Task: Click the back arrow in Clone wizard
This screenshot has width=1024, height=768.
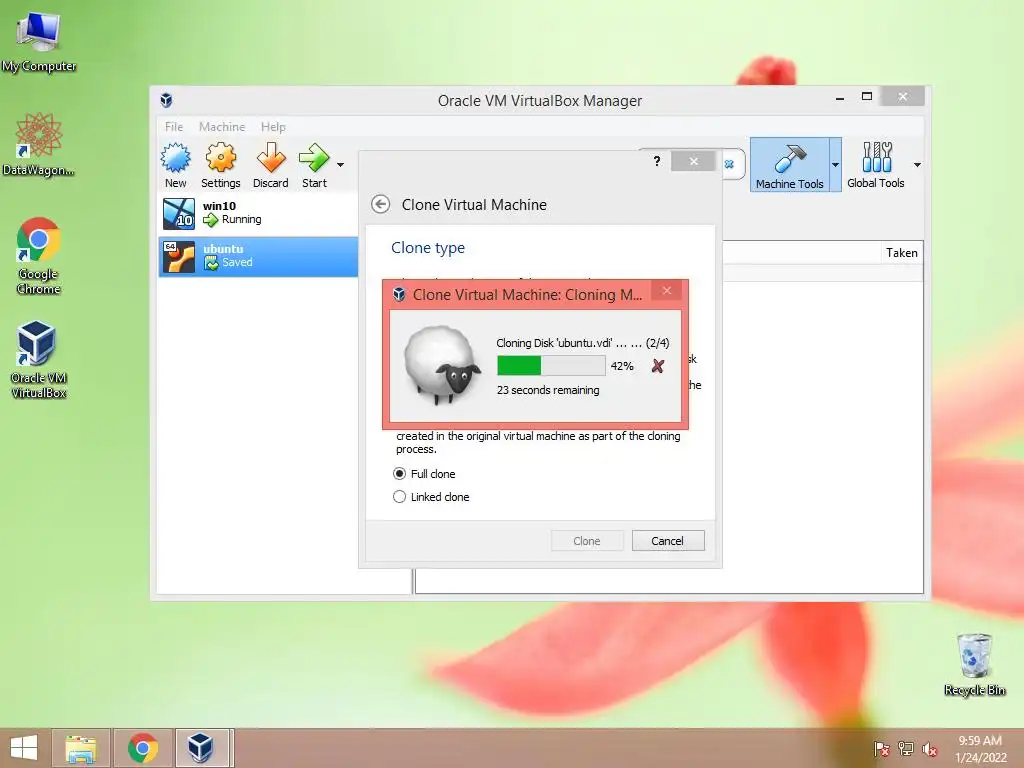Action: tap(381, 204)
